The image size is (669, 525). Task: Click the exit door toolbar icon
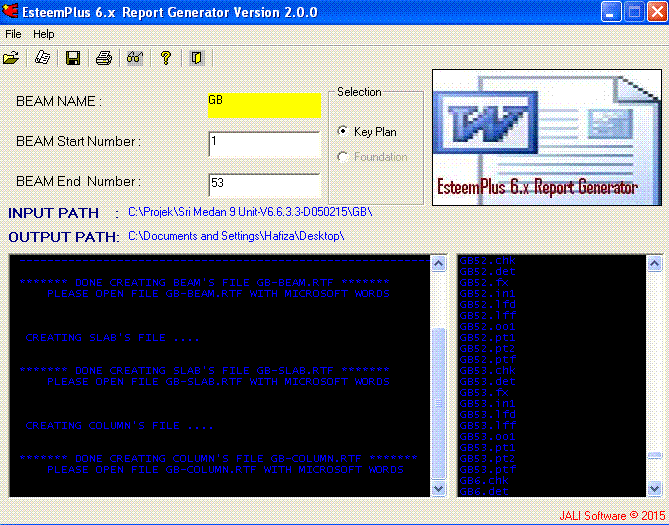tap(197, 58)
